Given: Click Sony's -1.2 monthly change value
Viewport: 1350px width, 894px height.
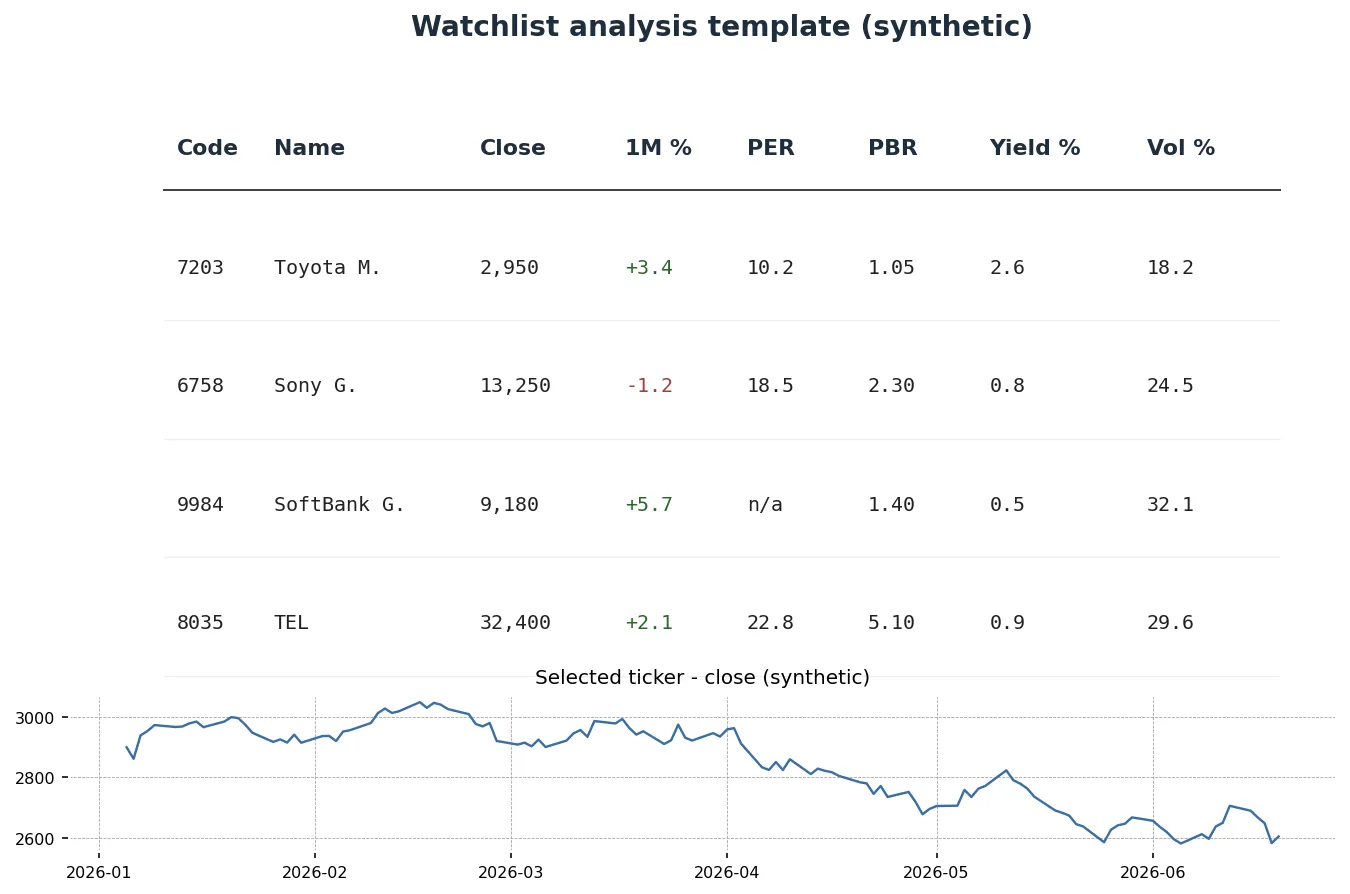Looking at the screenshot, I should tap(649, 386).
